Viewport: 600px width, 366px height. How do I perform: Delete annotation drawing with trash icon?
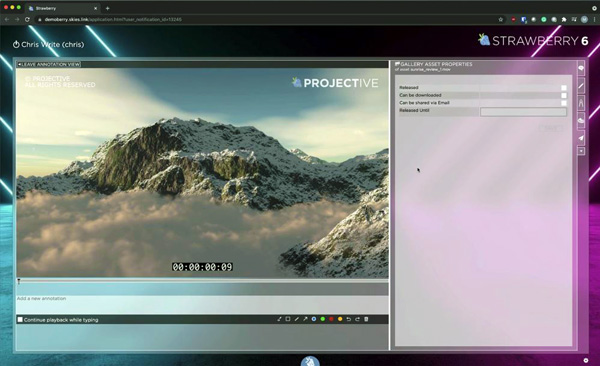pos(366,319)
